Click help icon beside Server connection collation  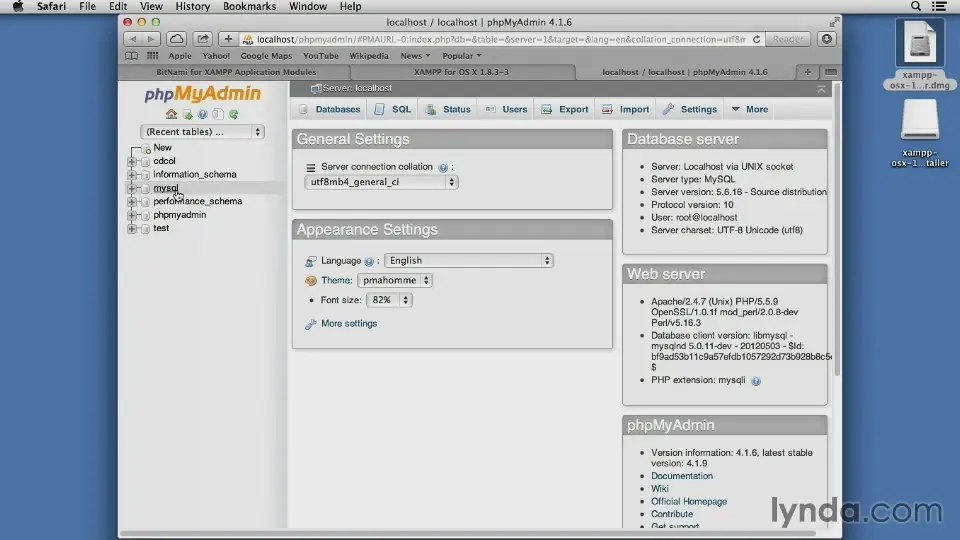443,167
